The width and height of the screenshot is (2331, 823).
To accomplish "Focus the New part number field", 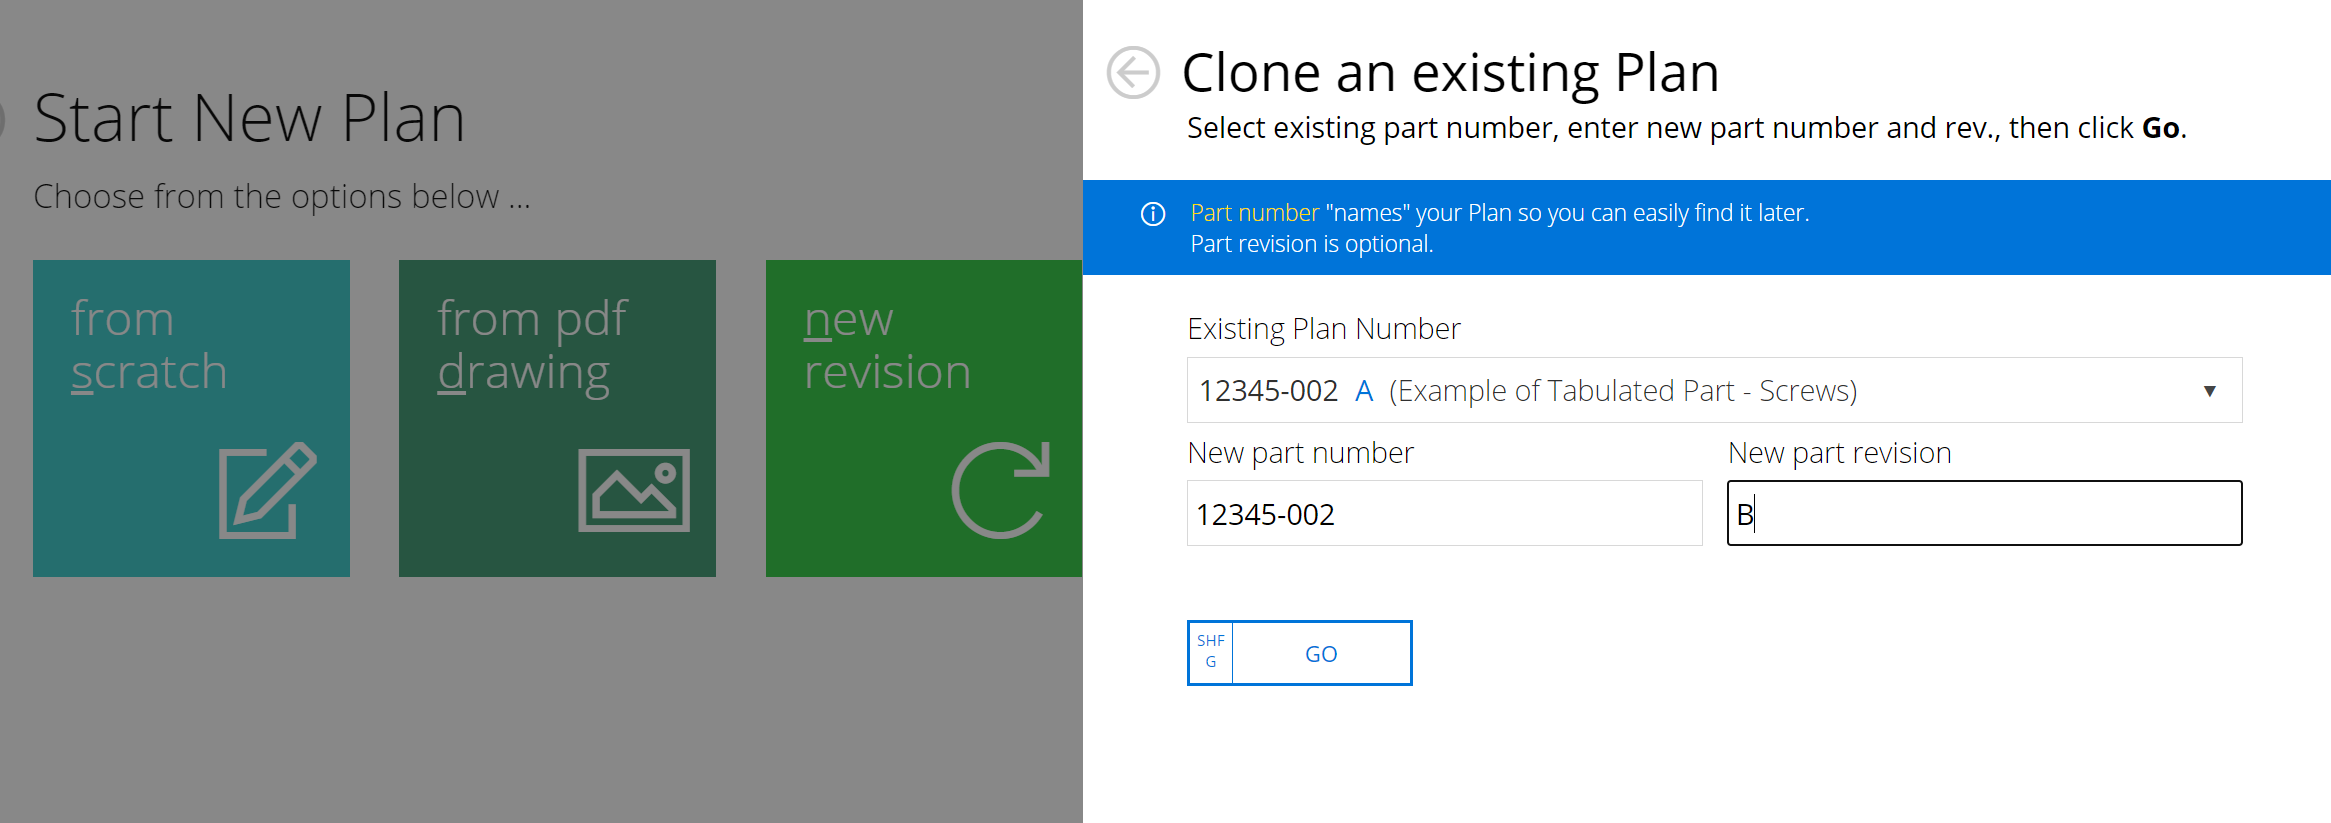I will pyautogui.click(x=1444, y=514).
